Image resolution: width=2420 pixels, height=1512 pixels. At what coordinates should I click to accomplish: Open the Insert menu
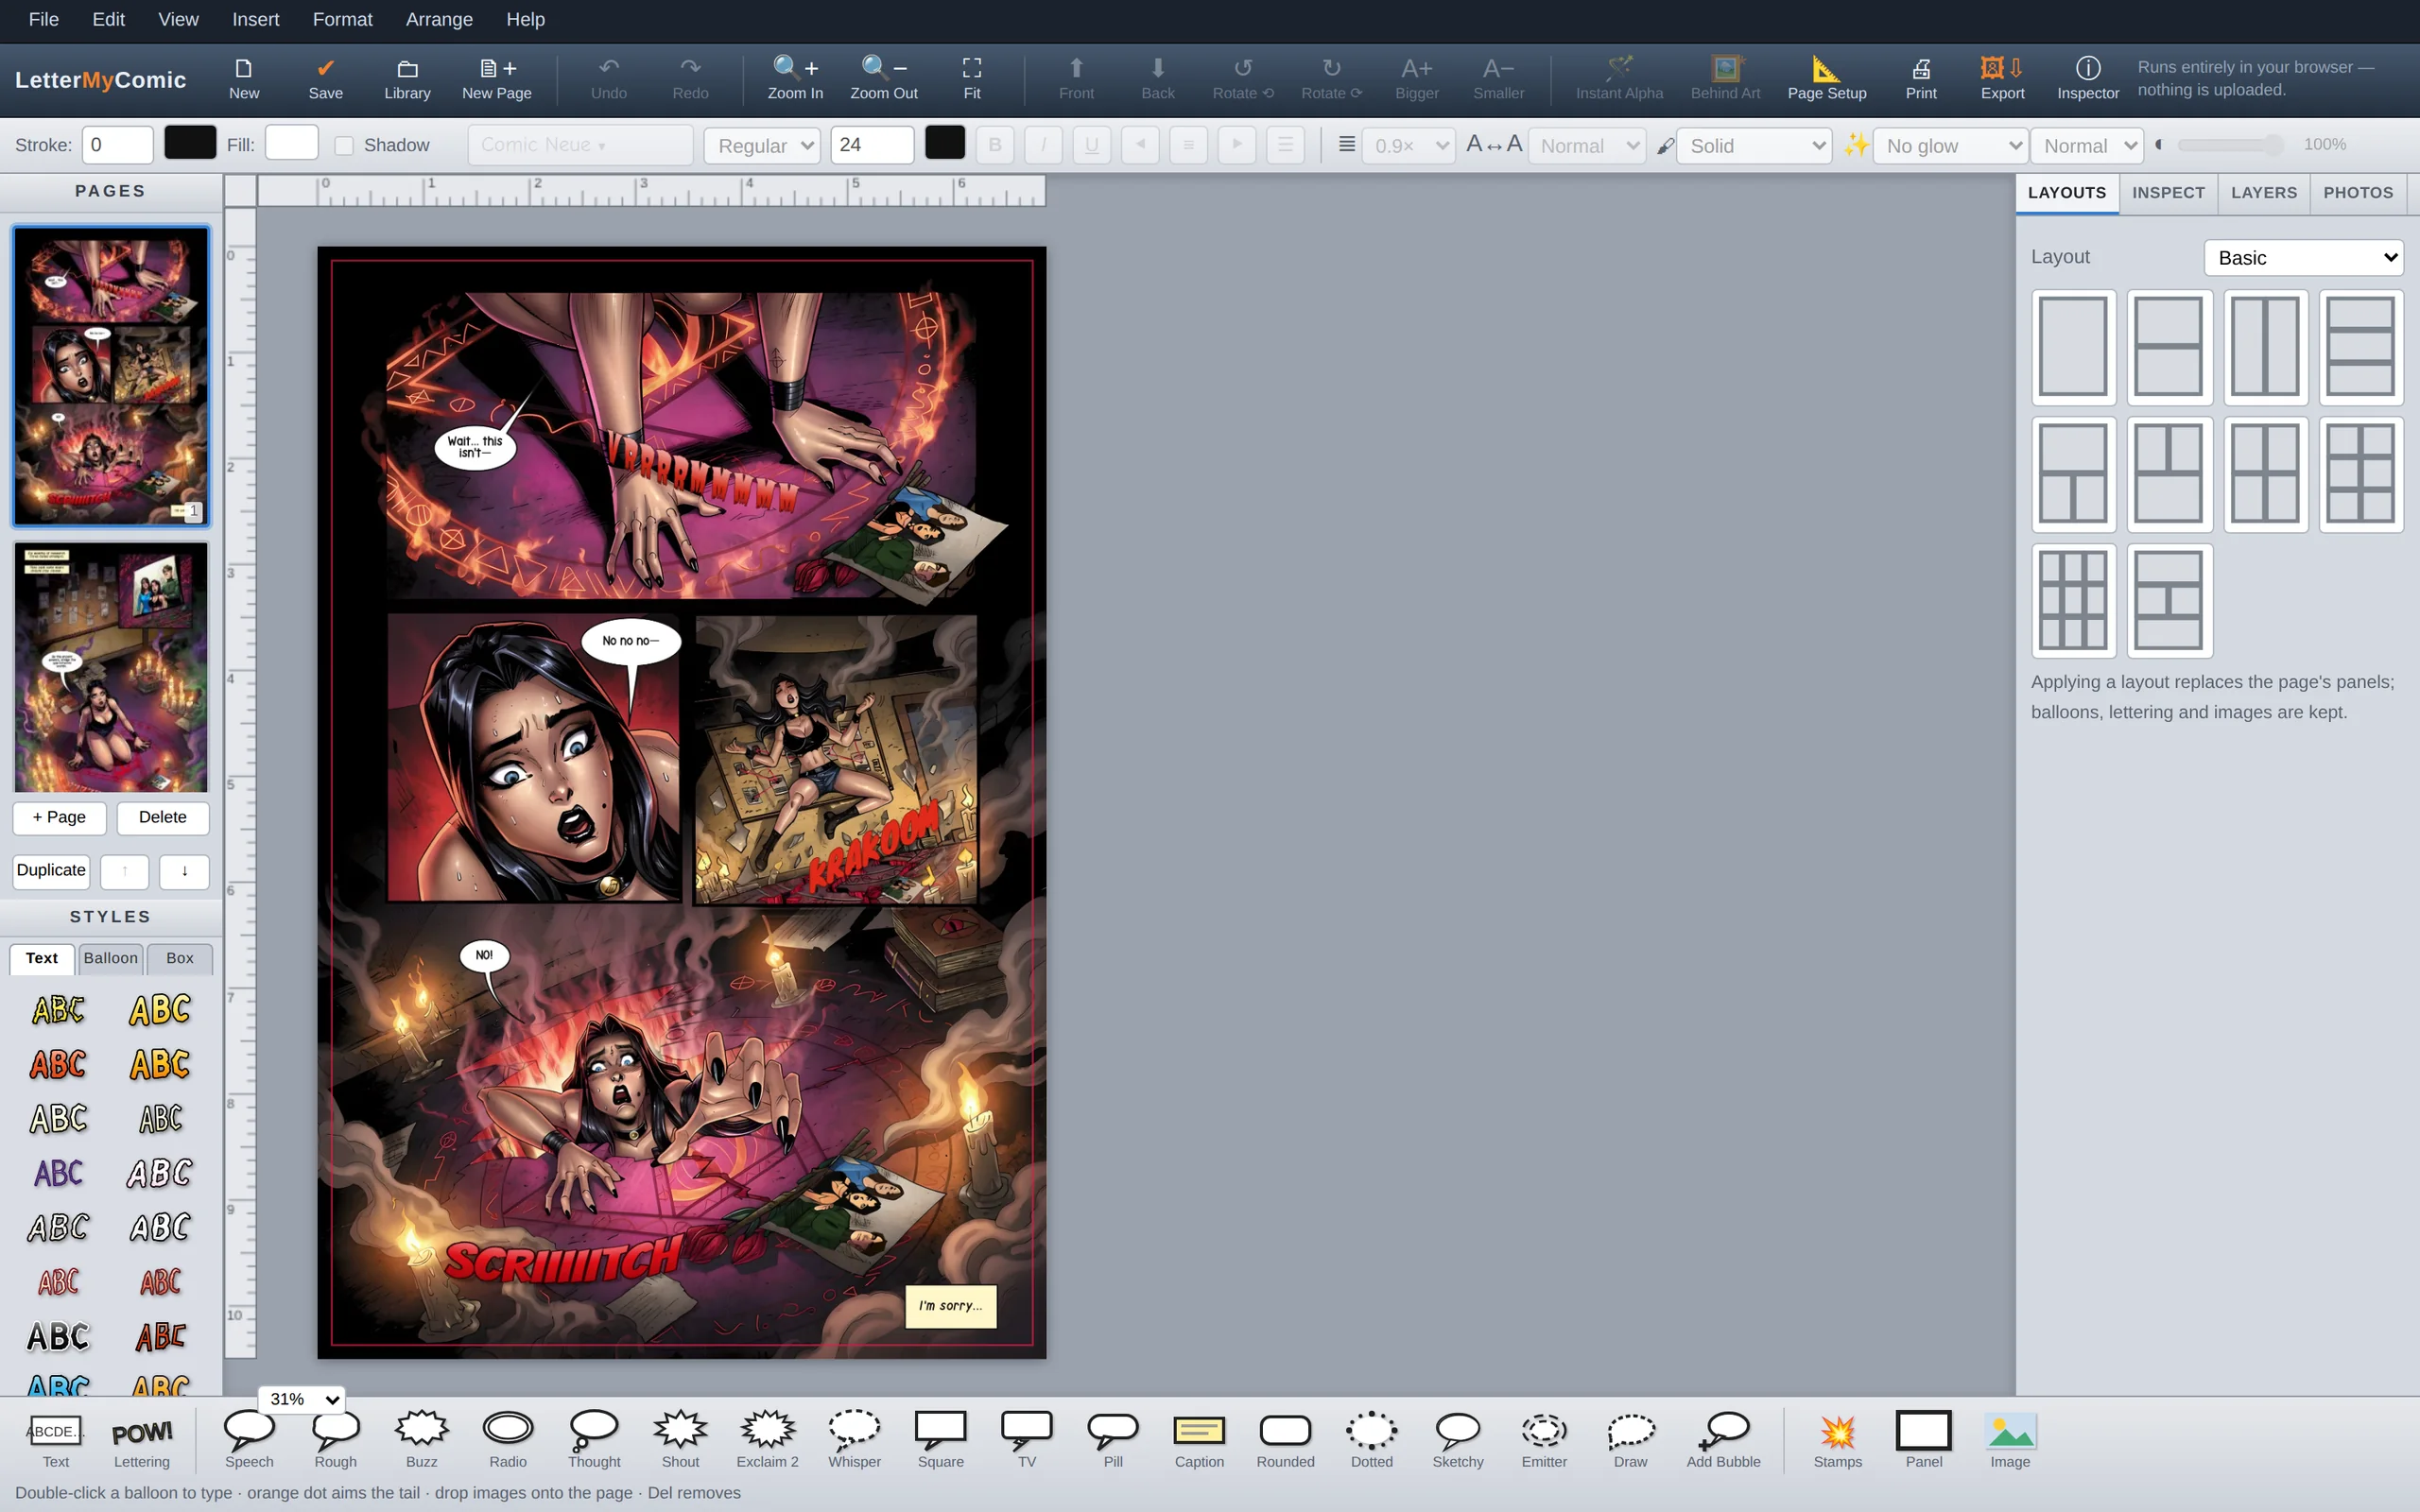pos(255,19)
